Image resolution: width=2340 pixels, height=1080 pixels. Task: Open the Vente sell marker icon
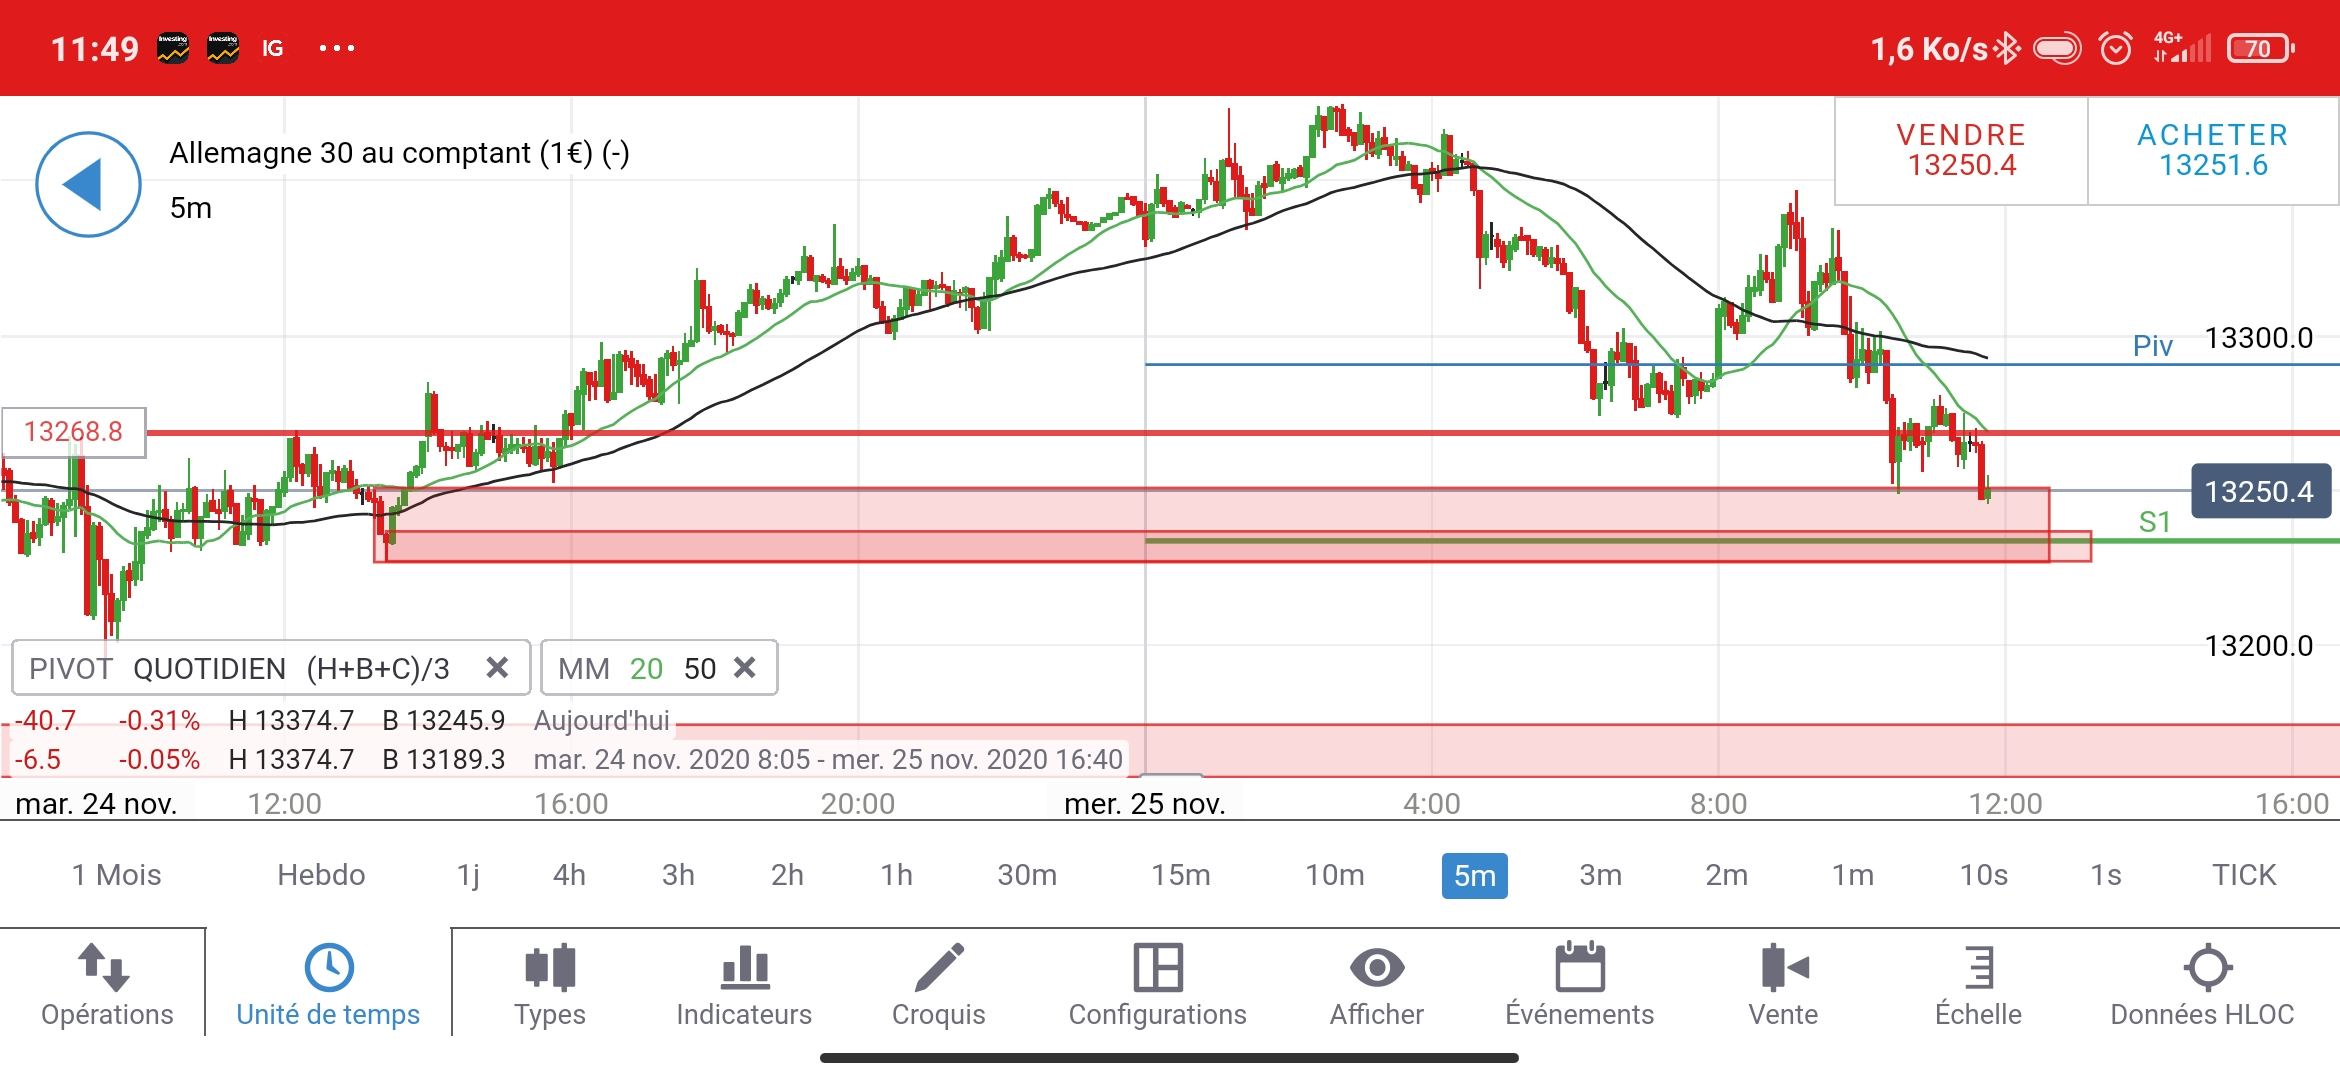coord(1782,968)
